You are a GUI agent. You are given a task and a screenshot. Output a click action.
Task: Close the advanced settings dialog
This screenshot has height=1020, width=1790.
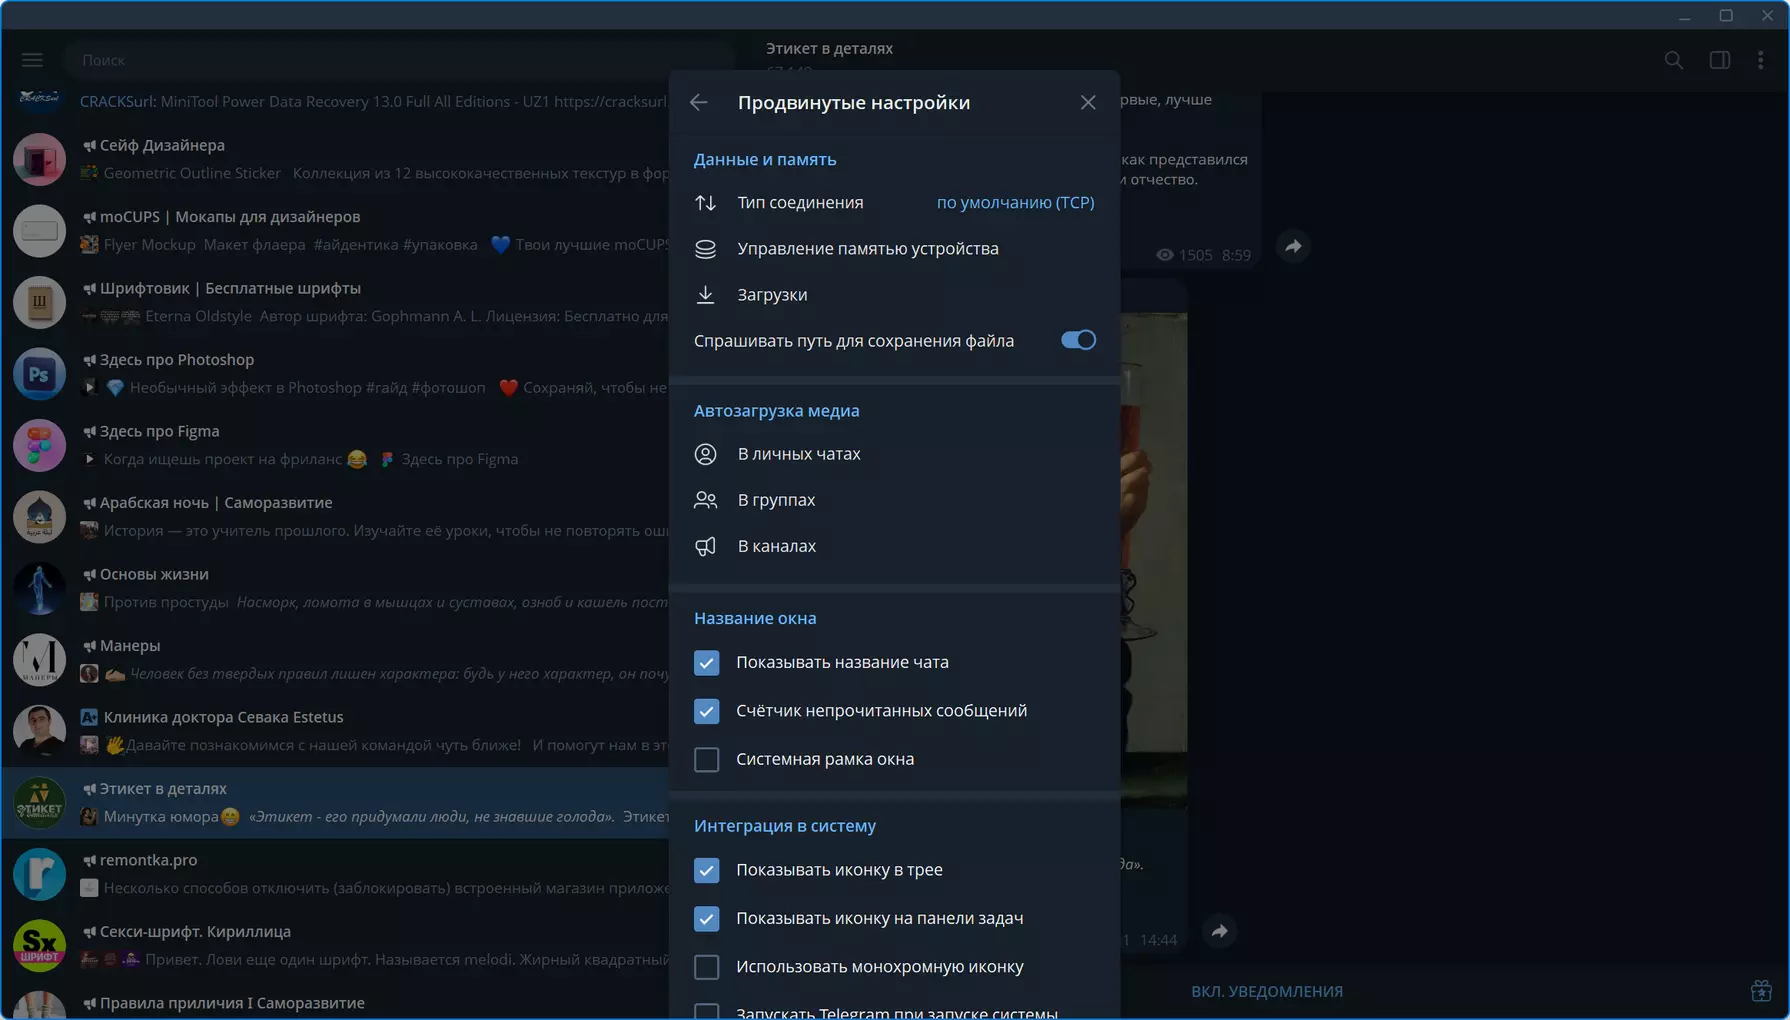pos(1088,102)
